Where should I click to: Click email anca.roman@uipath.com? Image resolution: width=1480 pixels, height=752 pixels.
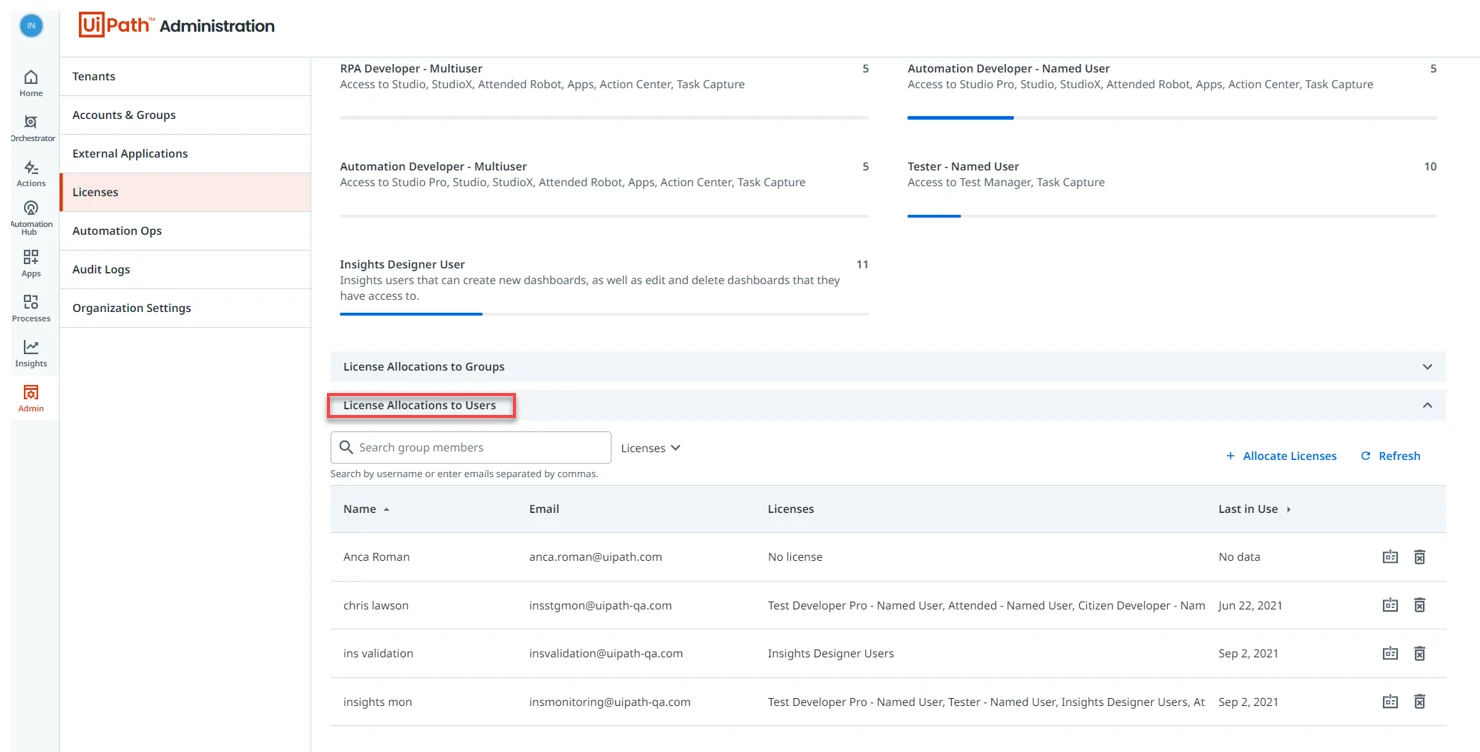(x=595, y=557)
